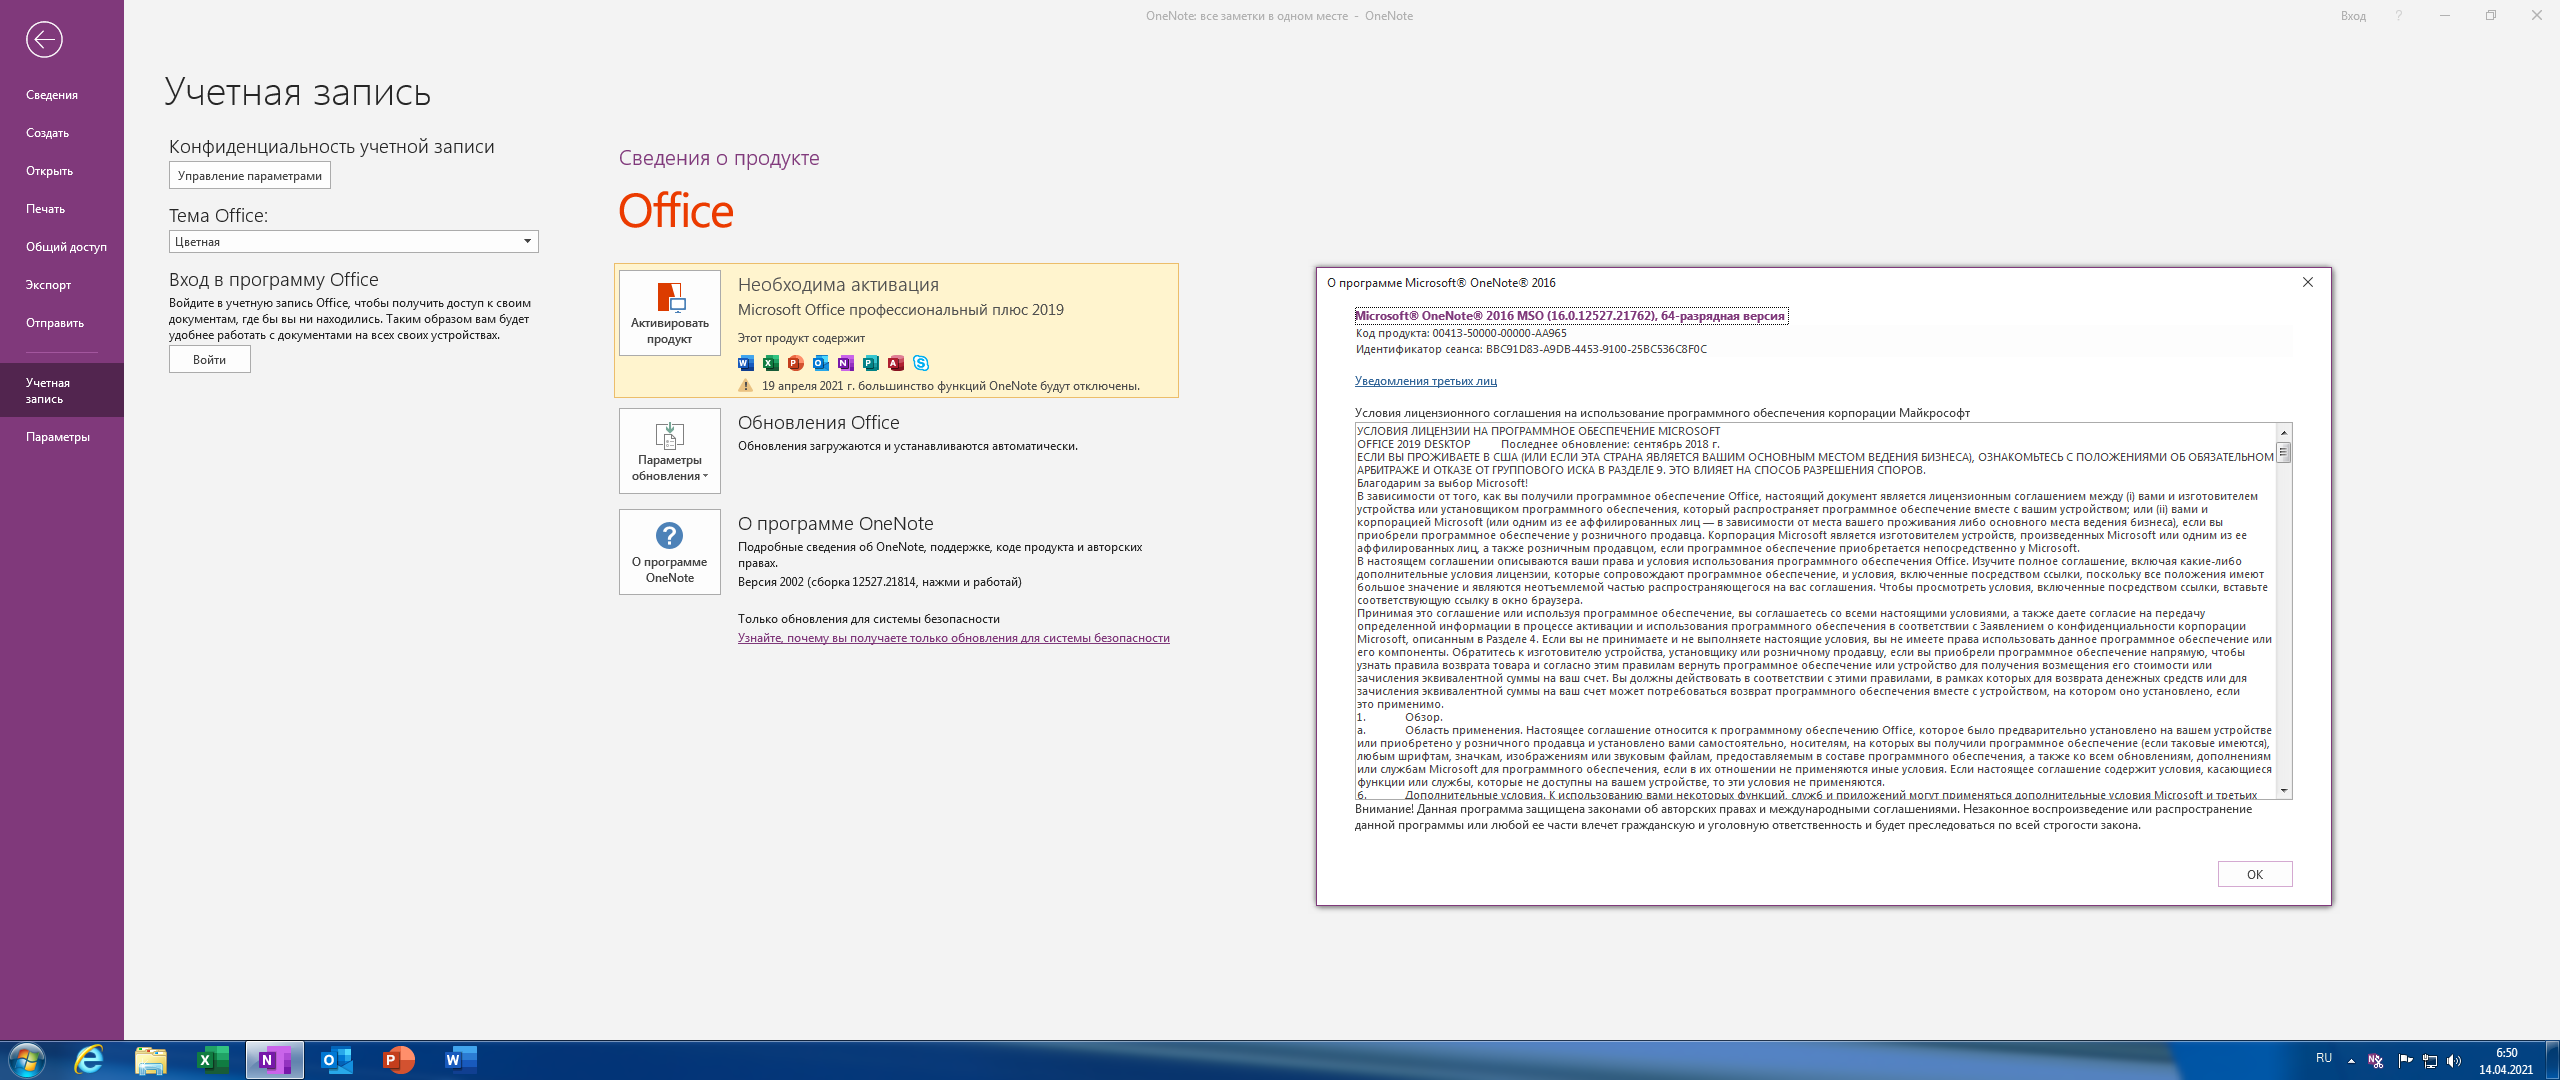This screenshot has height=1080, width=2560.
Task: Click the taskbar clock showing 6:50
Action: pos(2506,1061)
